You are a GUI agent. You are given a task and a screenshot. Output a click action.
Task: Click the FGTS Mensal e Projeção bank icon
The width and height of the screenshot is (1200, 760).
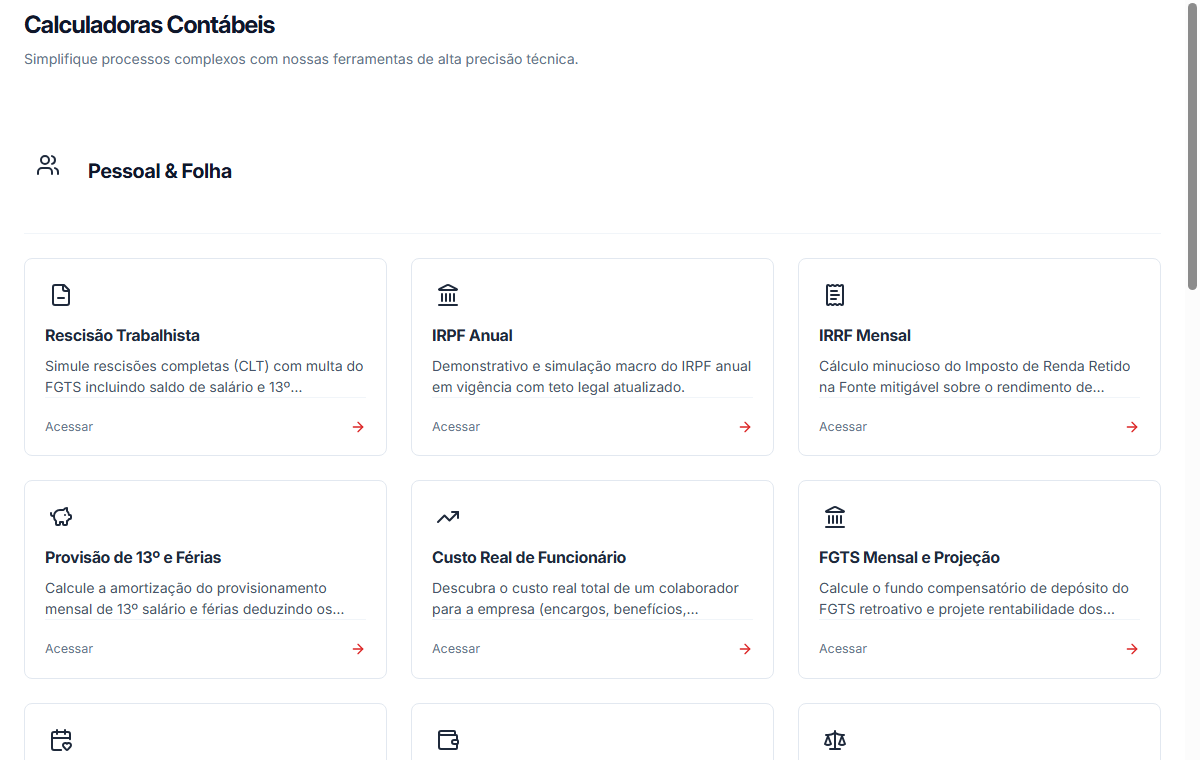tap(835, 517)
